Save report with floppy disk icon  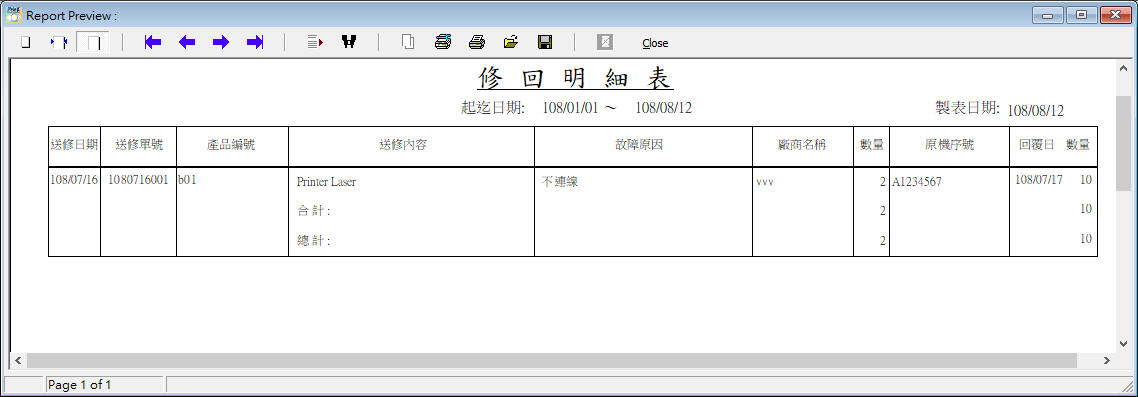[x=545, y=43]
